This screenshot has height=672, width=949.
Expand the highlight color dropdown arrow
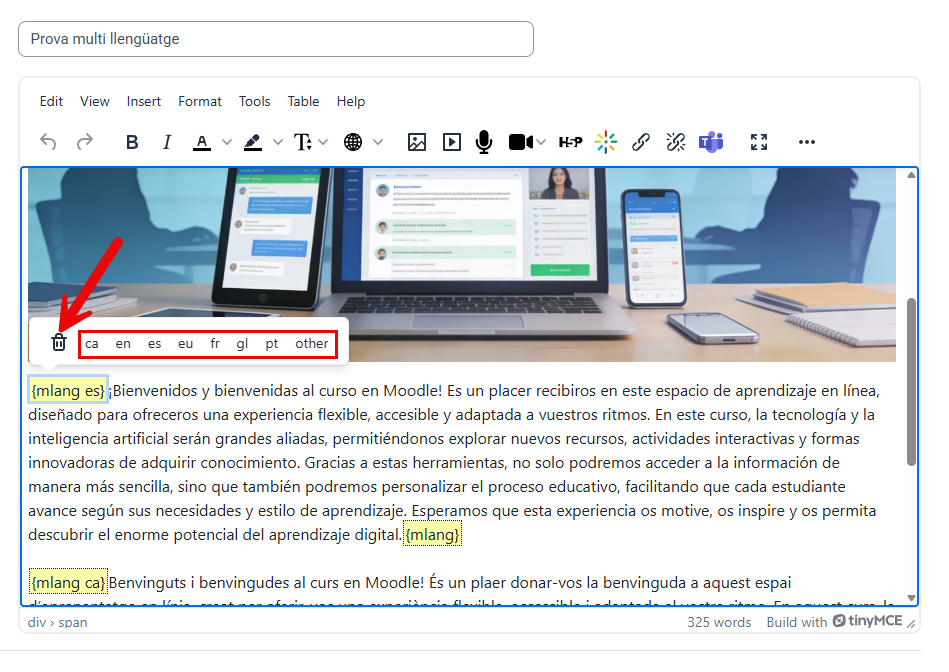(x=278, y=142)
